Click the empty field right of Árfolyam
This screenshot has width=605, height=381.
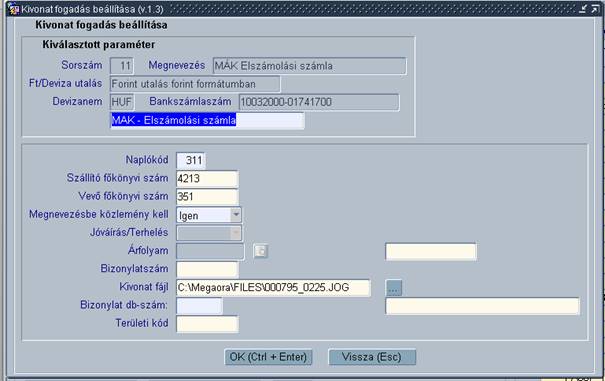pyautogui.click(x=431, y=252)
